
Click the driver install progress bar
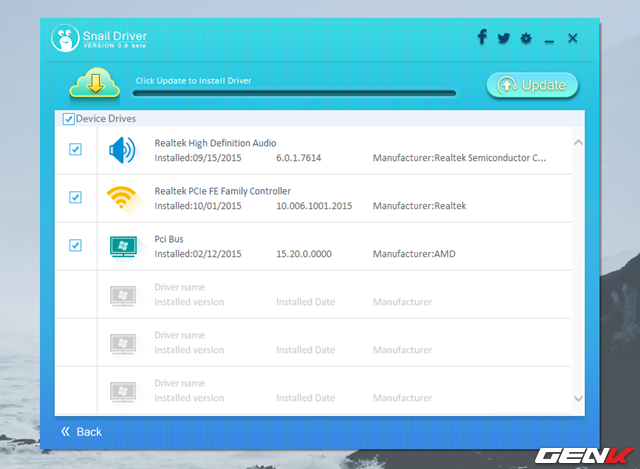click(294, 93)
